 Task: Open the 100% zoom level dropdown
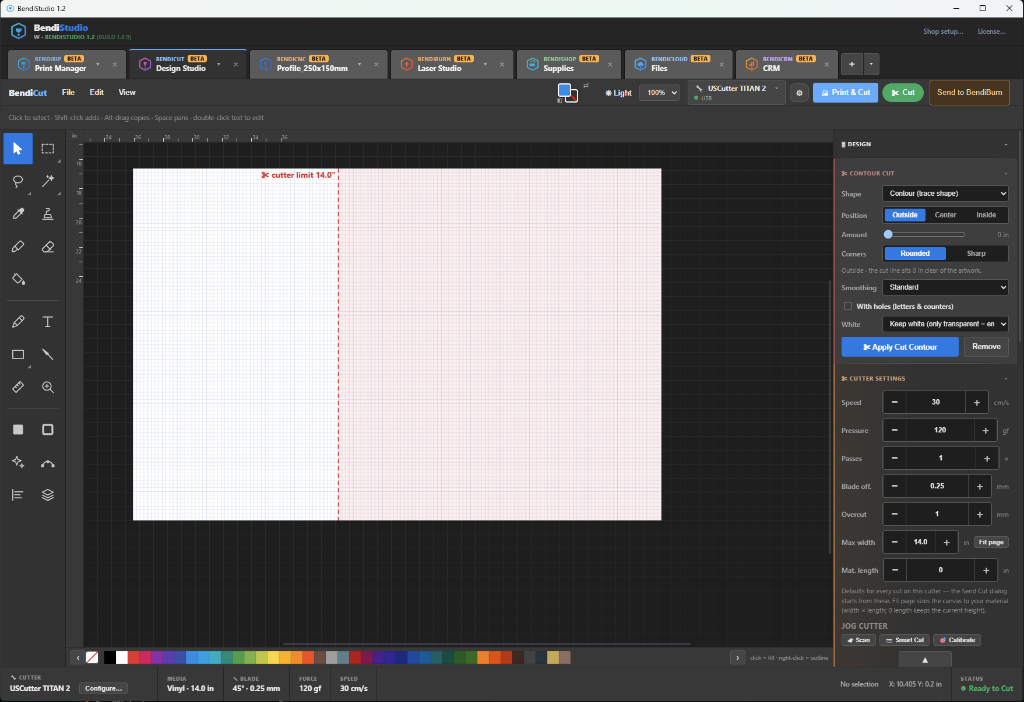(x=659, y=93)
